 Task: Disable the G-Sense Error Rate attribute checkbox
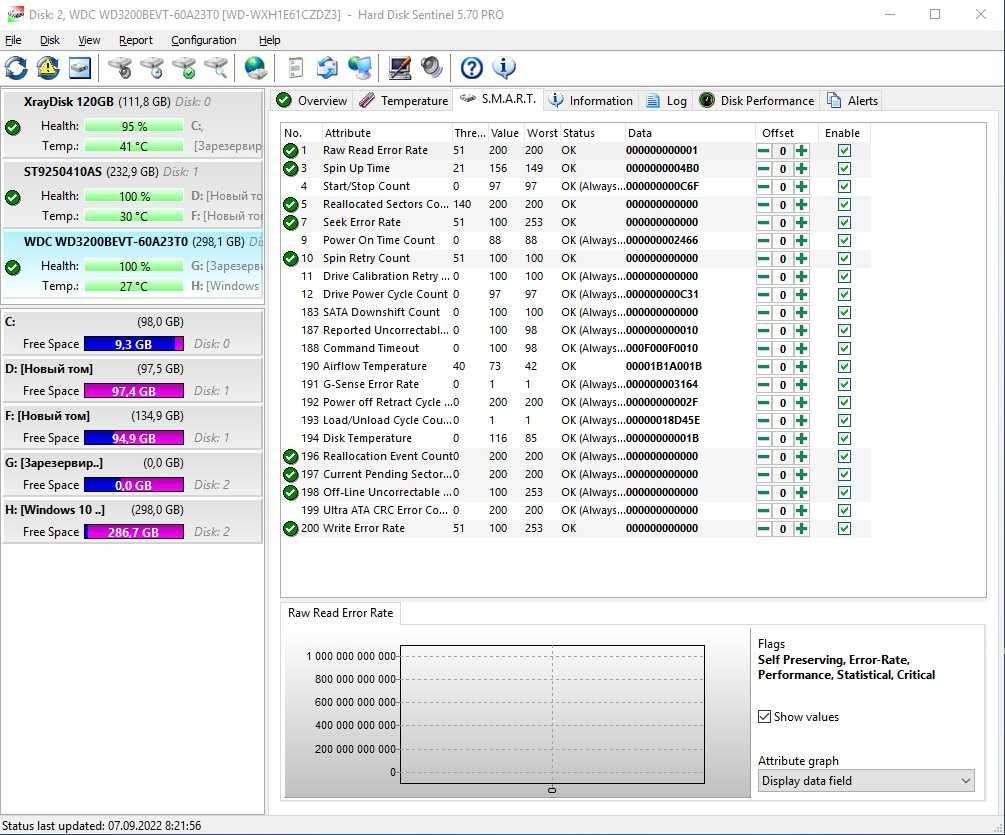[844, 384]
